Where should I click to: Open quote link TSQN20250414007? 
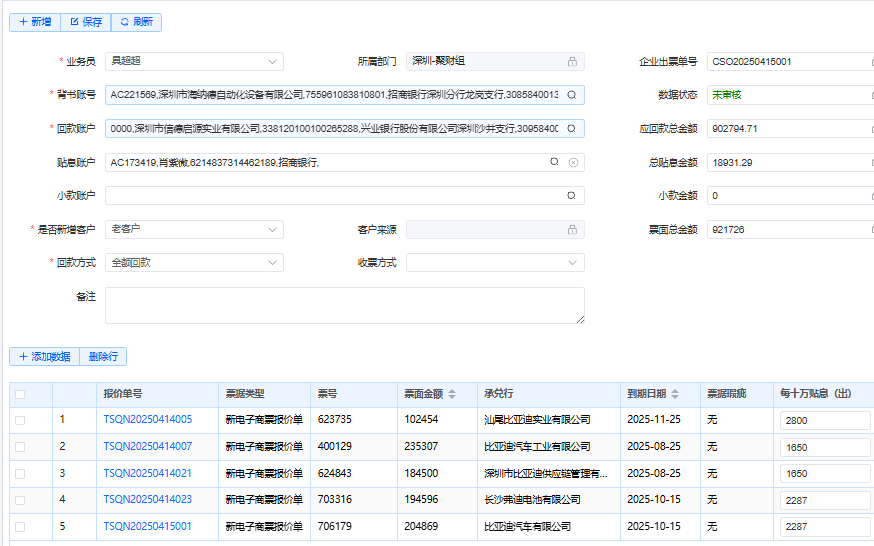(x=148, y=446)
